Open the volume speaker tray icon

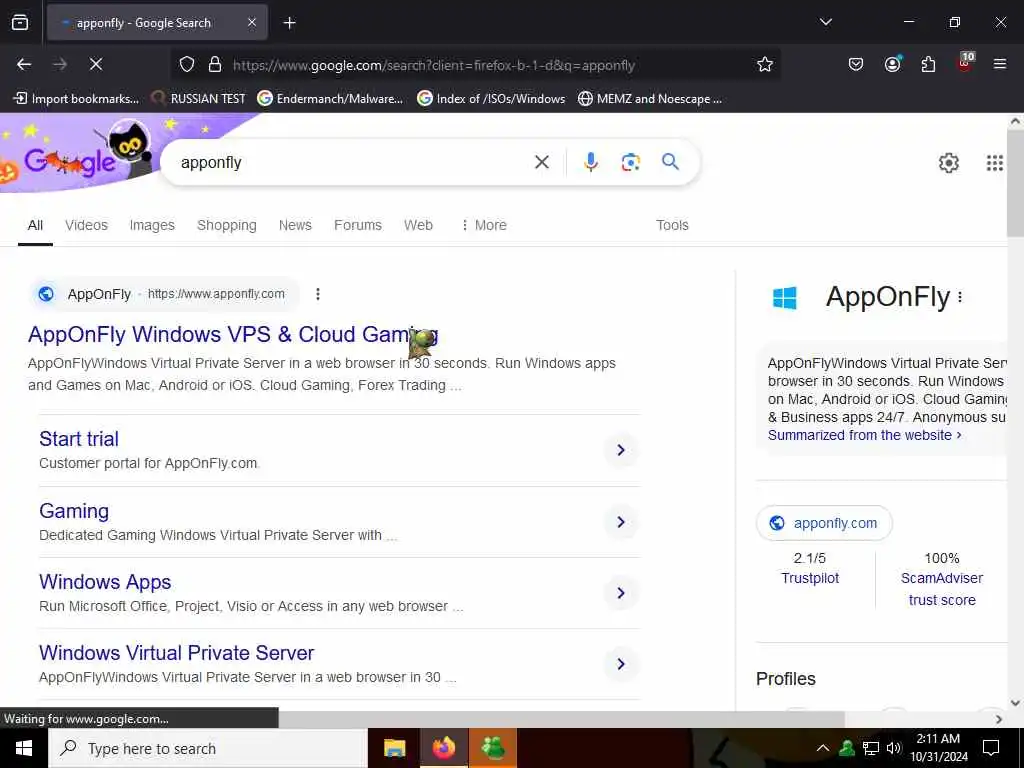[893, 748]
